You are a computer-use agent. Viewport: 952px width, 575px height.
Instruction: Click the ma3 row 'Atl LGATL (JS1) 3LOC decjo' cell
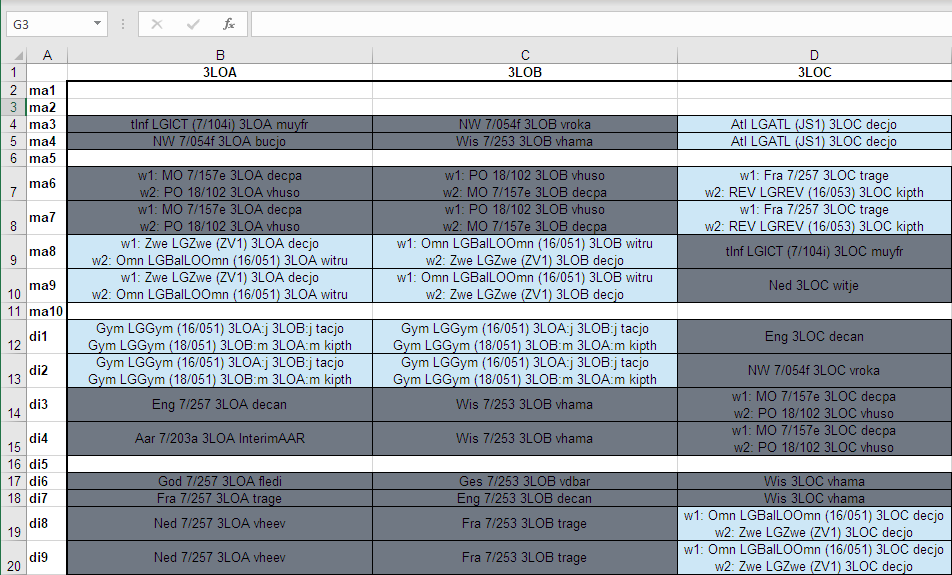tap(815, 124)
